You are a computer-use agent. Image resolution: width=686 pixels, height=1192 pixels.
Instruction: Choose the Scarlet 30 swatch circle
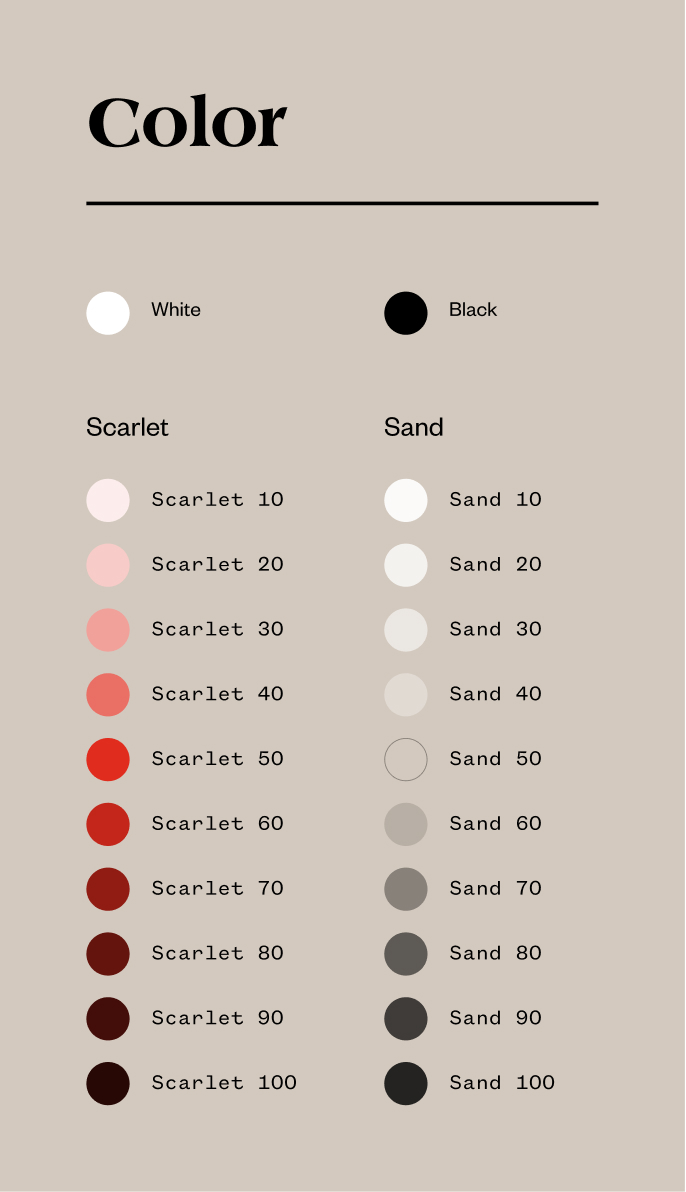[x=108, y=629]
